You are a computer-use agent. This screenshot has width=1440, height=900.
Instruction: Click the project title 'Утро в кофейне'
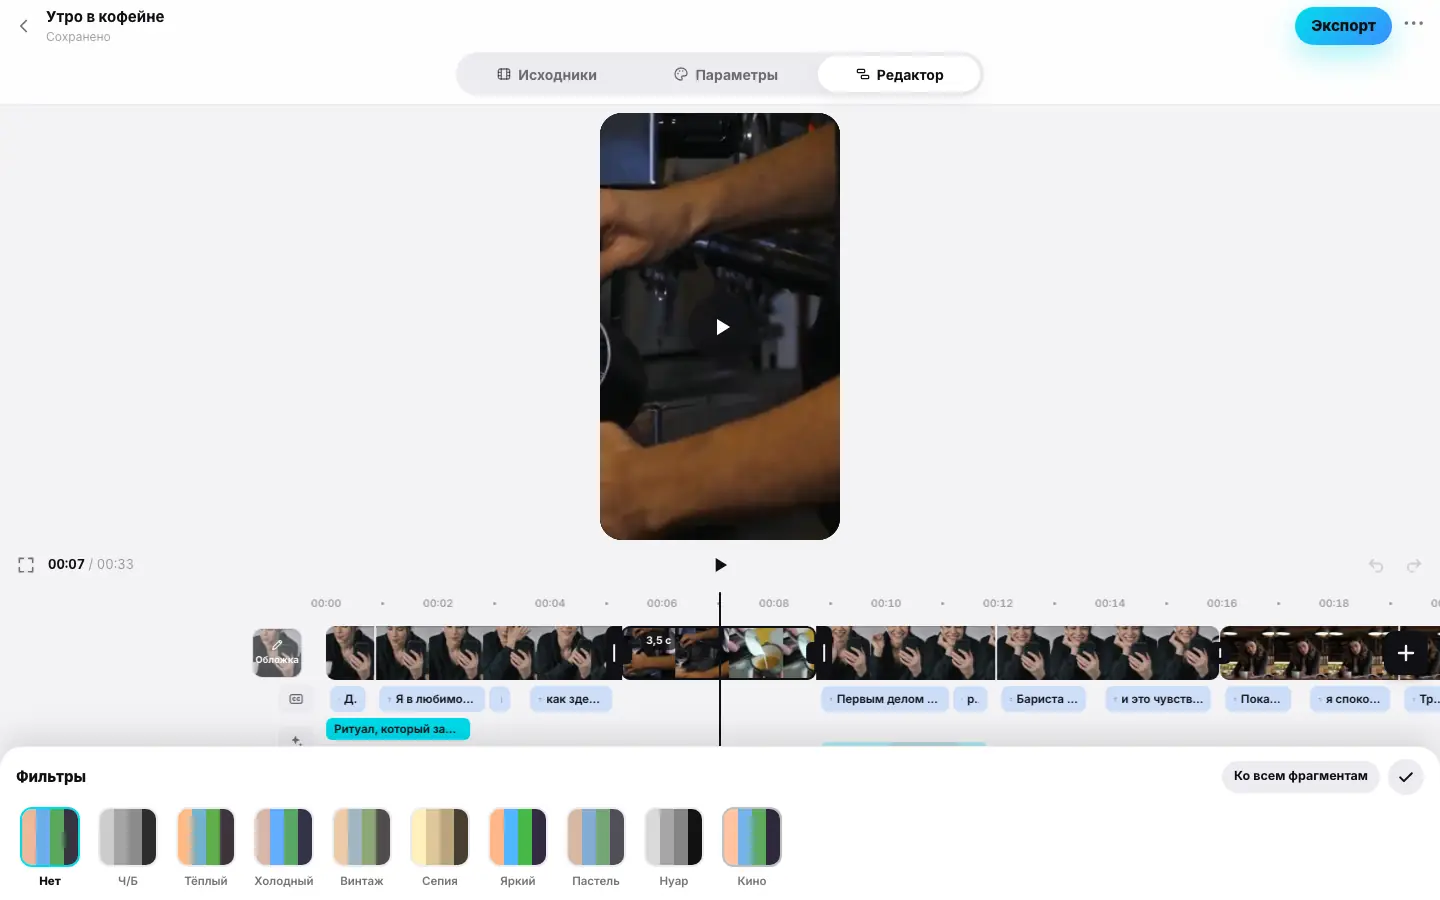point(105,17)
